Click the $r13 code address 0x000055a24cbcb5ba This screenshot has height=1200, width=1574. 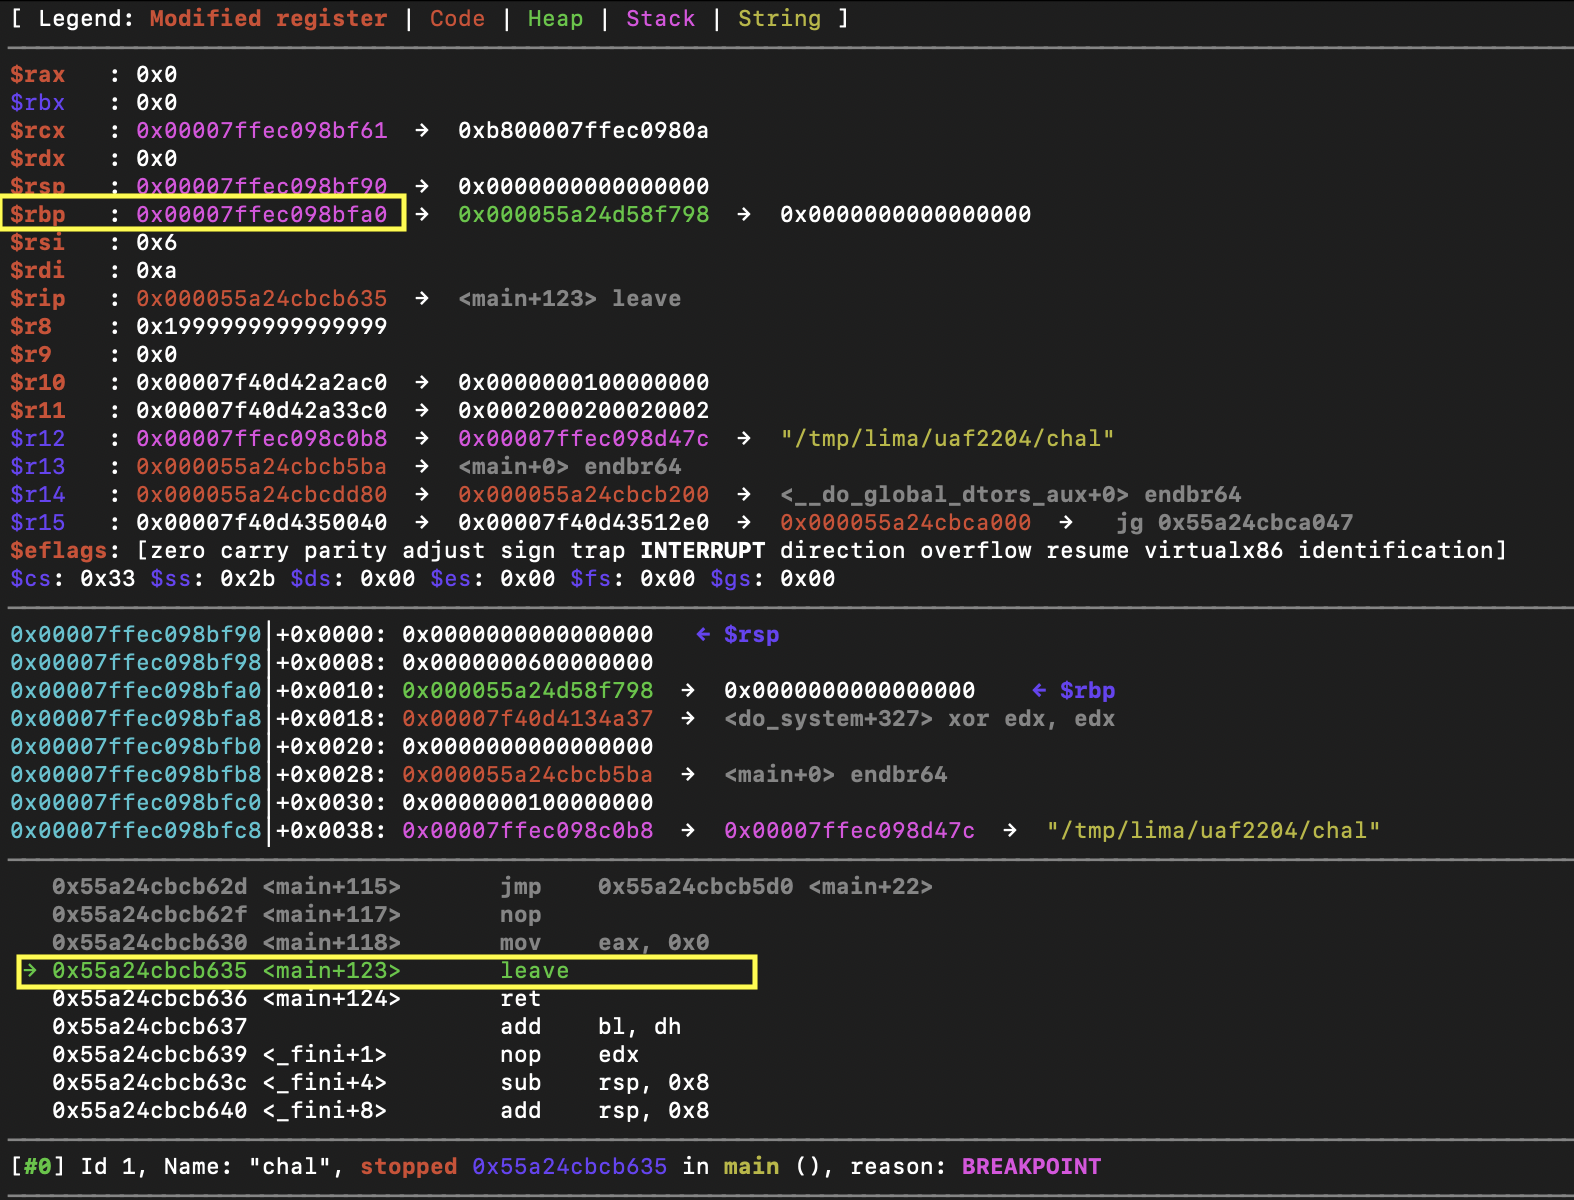(262, 467)
